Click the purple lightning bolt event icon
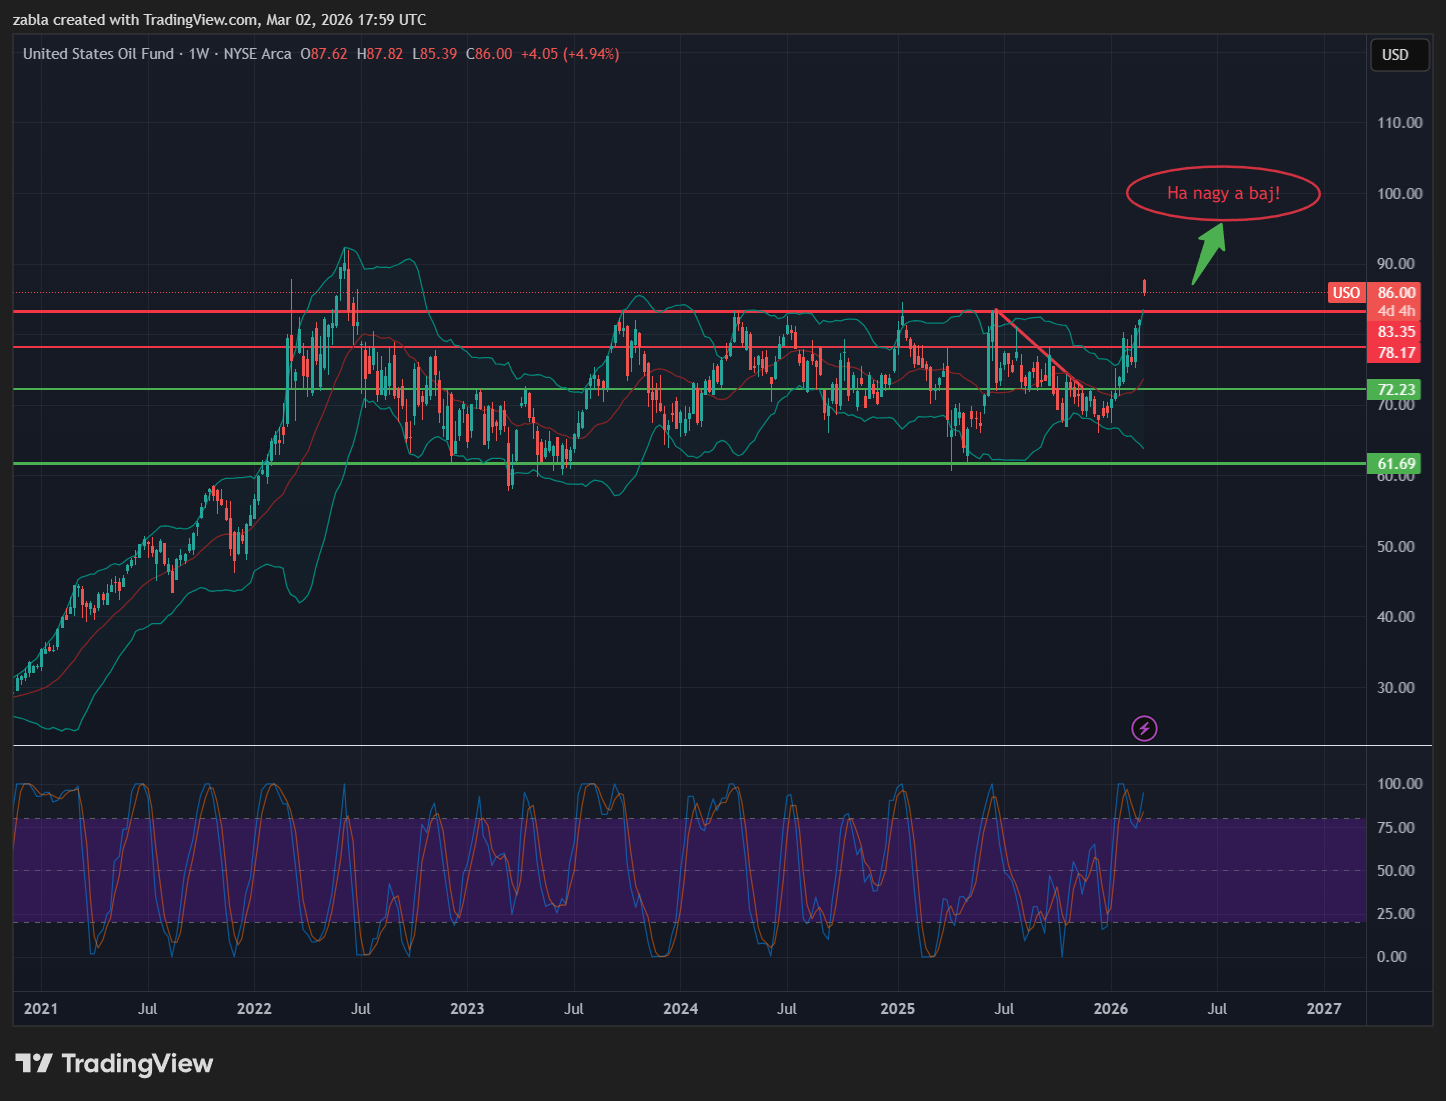Viewport: 1446px width, 1101px height. pyautogui.click(x=1144, y=728)
